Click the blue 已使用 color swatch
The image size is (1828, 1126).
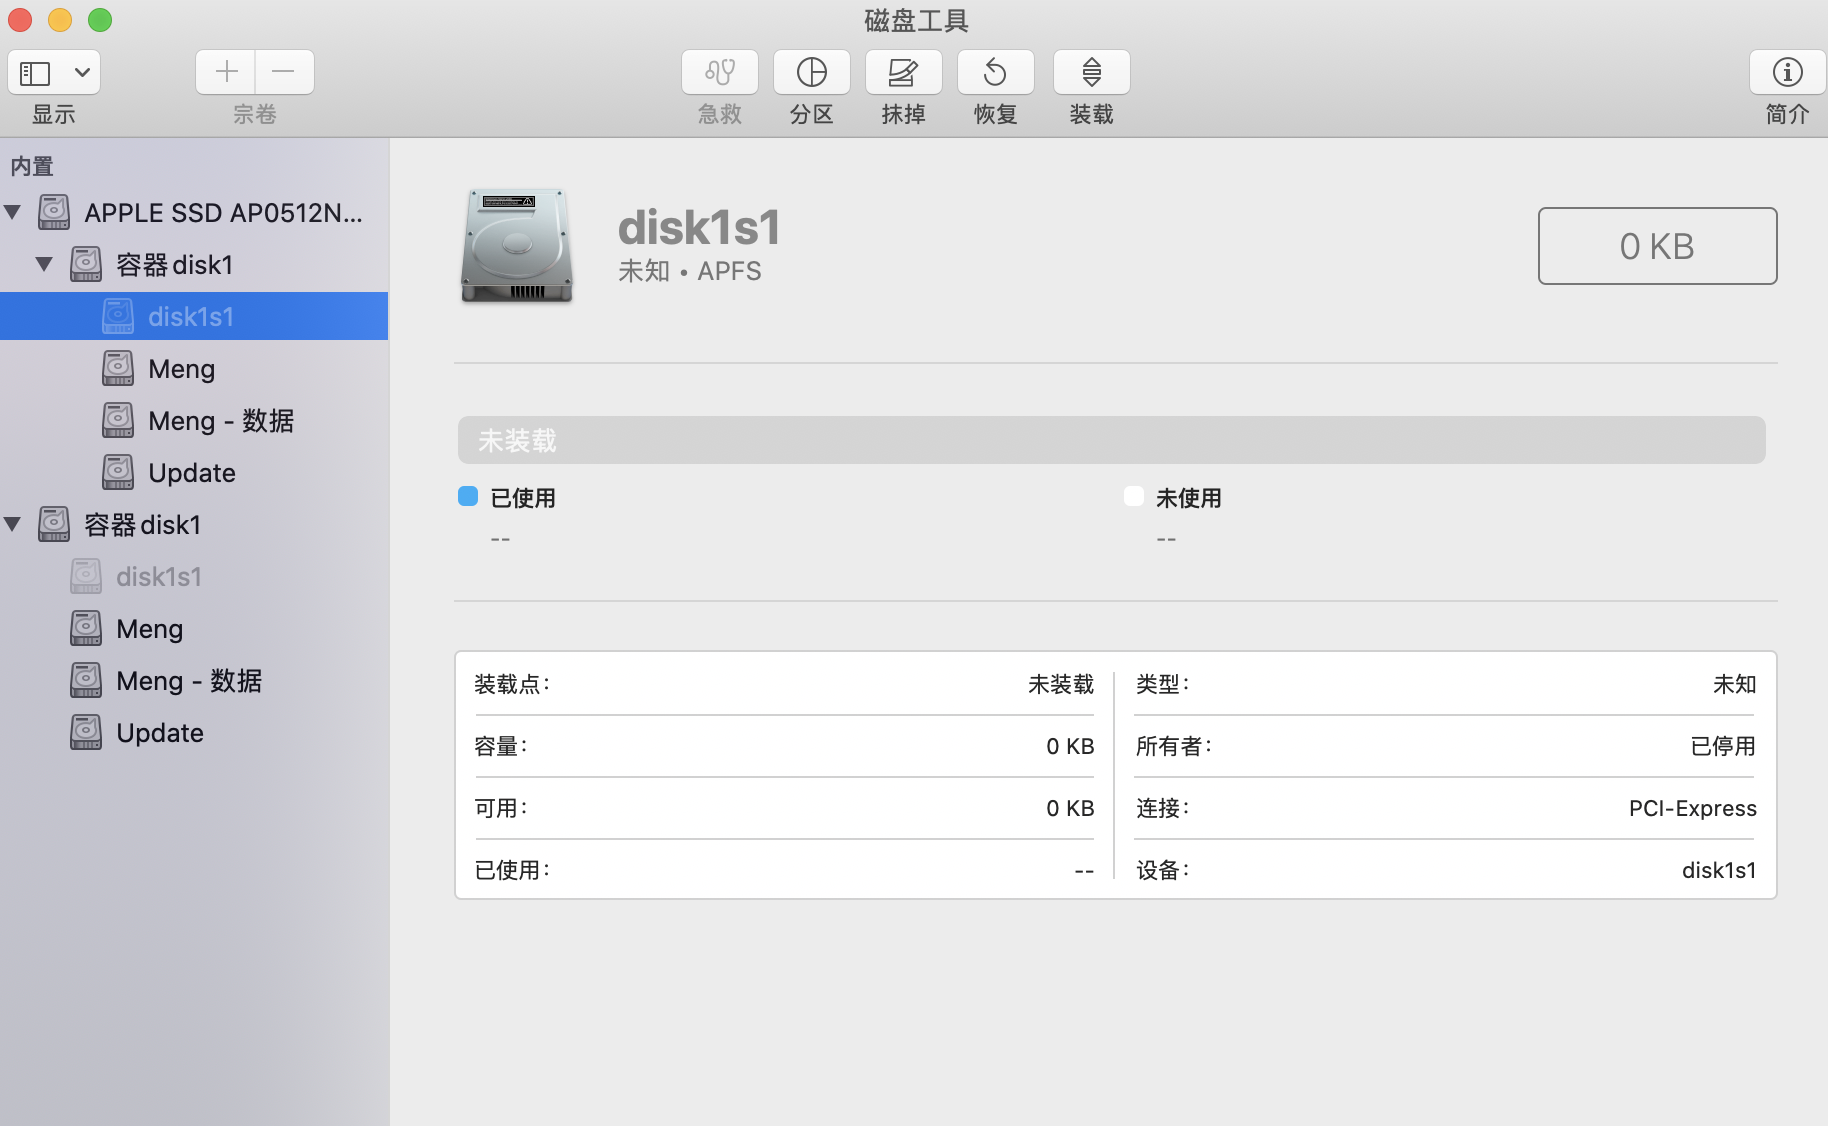click(467, 497)
